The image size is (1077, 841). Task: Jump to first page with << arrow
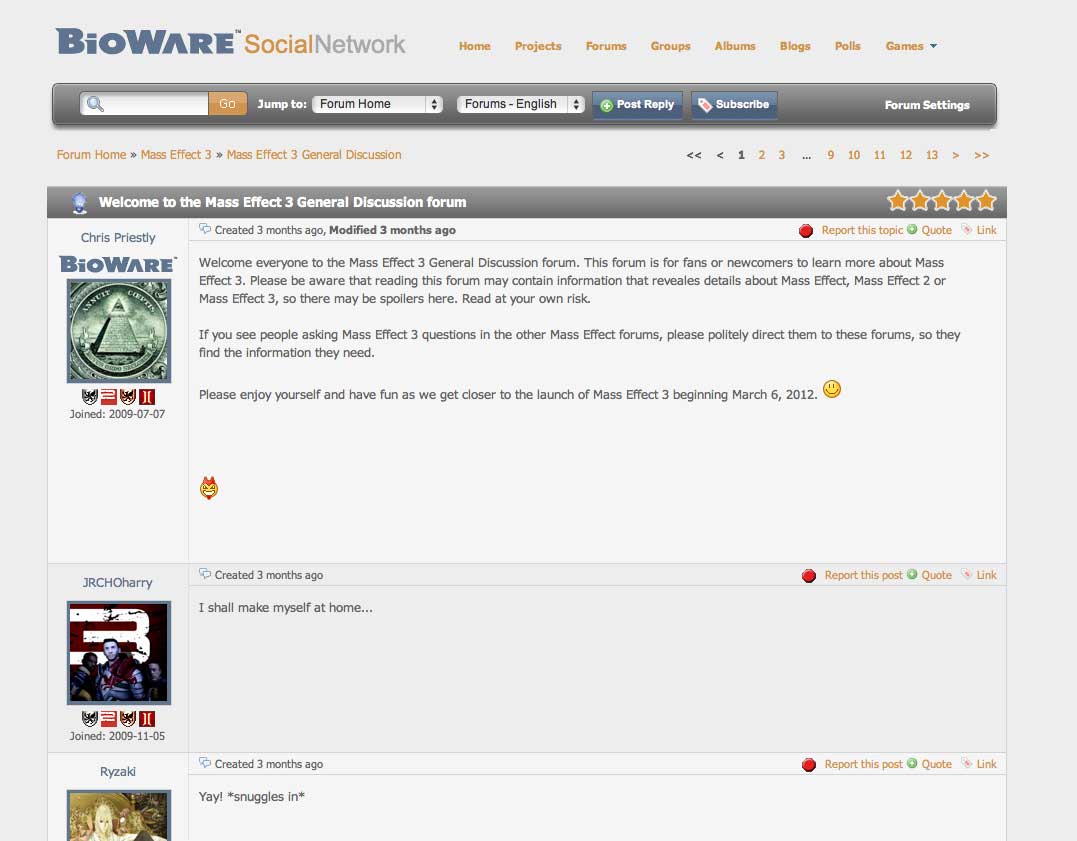click(694, 155)
